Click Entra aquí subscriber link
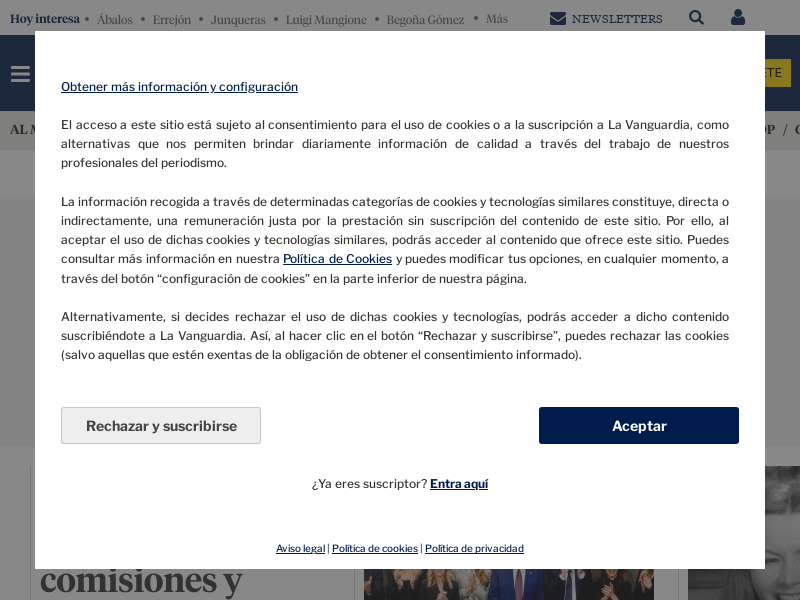 pos(459,484)
